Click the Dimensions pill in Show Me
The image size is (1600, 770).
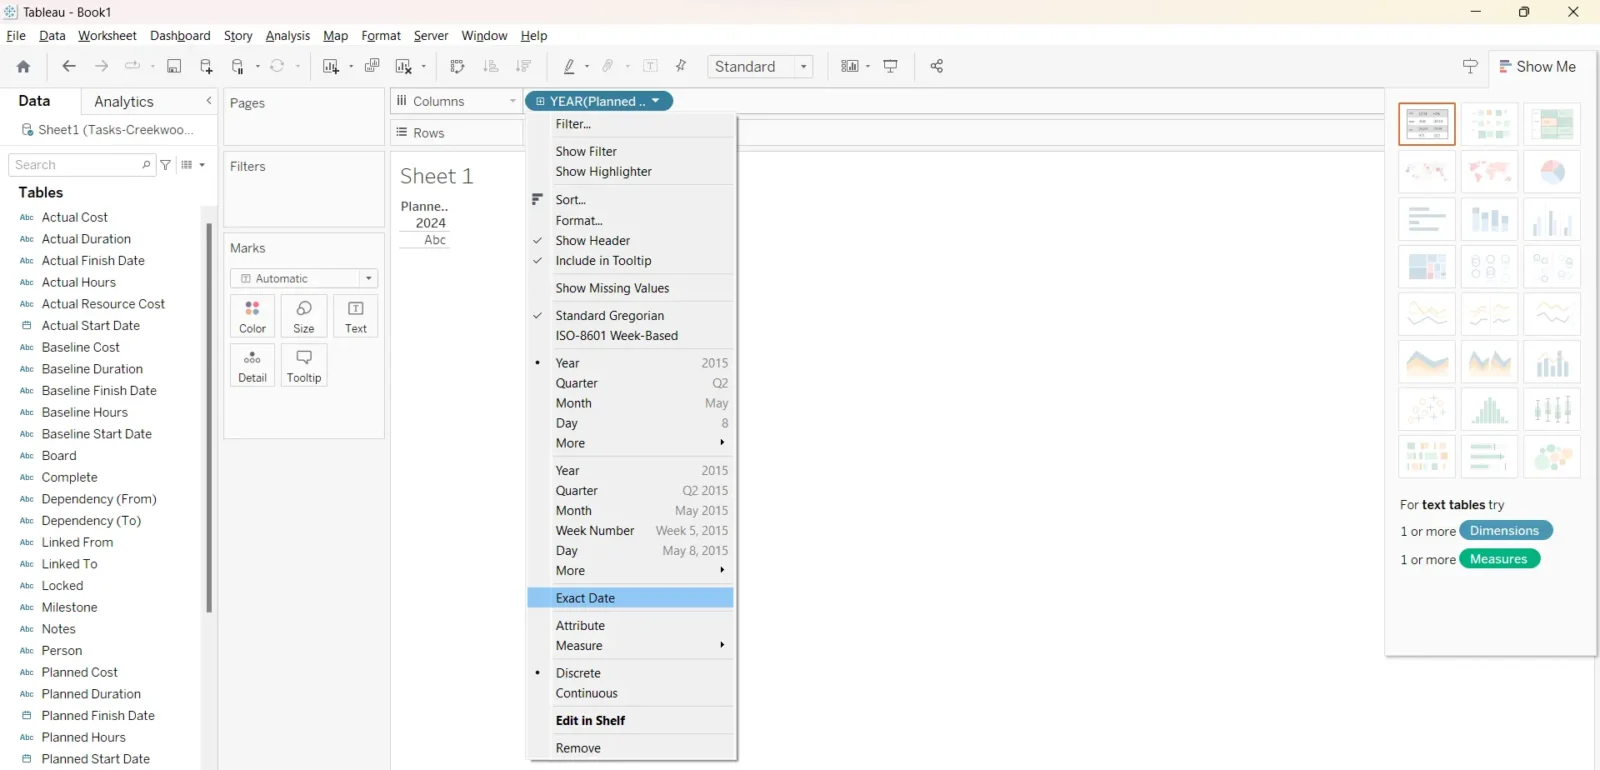pyautogui.click(x=1505, y=531)
